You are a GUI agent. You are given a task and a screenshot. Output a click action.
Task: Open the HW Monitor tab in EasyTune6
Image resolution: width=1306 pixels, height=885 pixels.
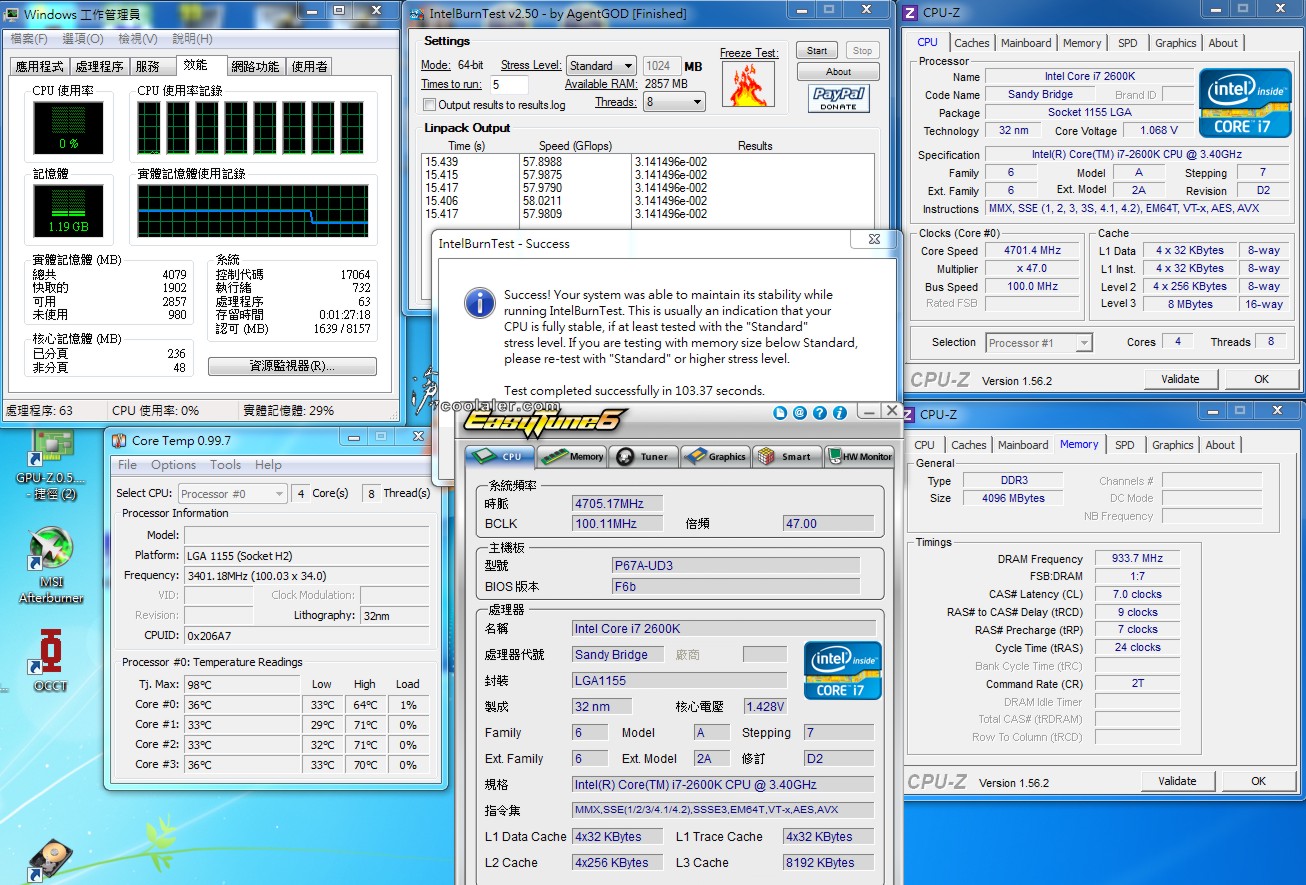pos(859,457)
